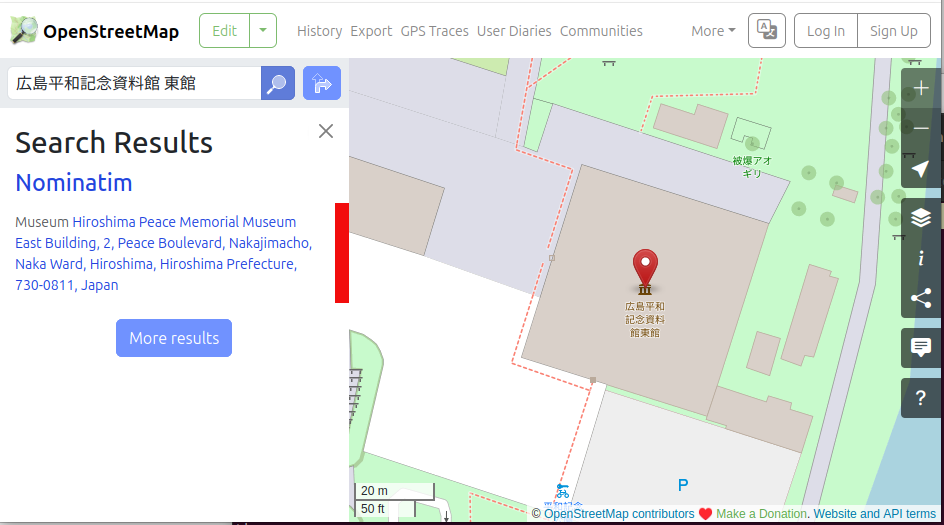Open the Export menu item

click(x=371, y=31)
